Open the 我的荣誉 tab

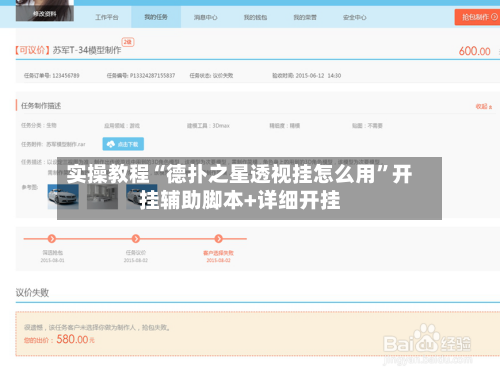point(305,17)
